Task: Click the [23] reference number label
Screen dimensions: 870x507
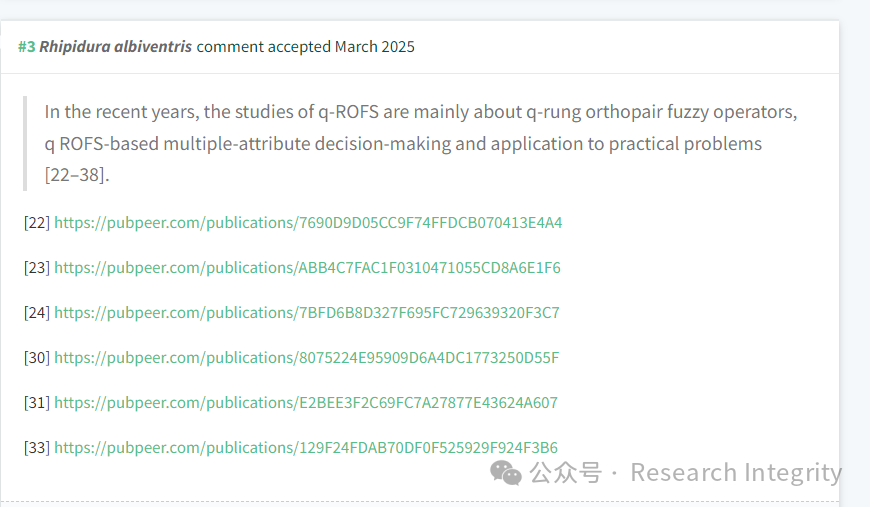Action: 37,267
